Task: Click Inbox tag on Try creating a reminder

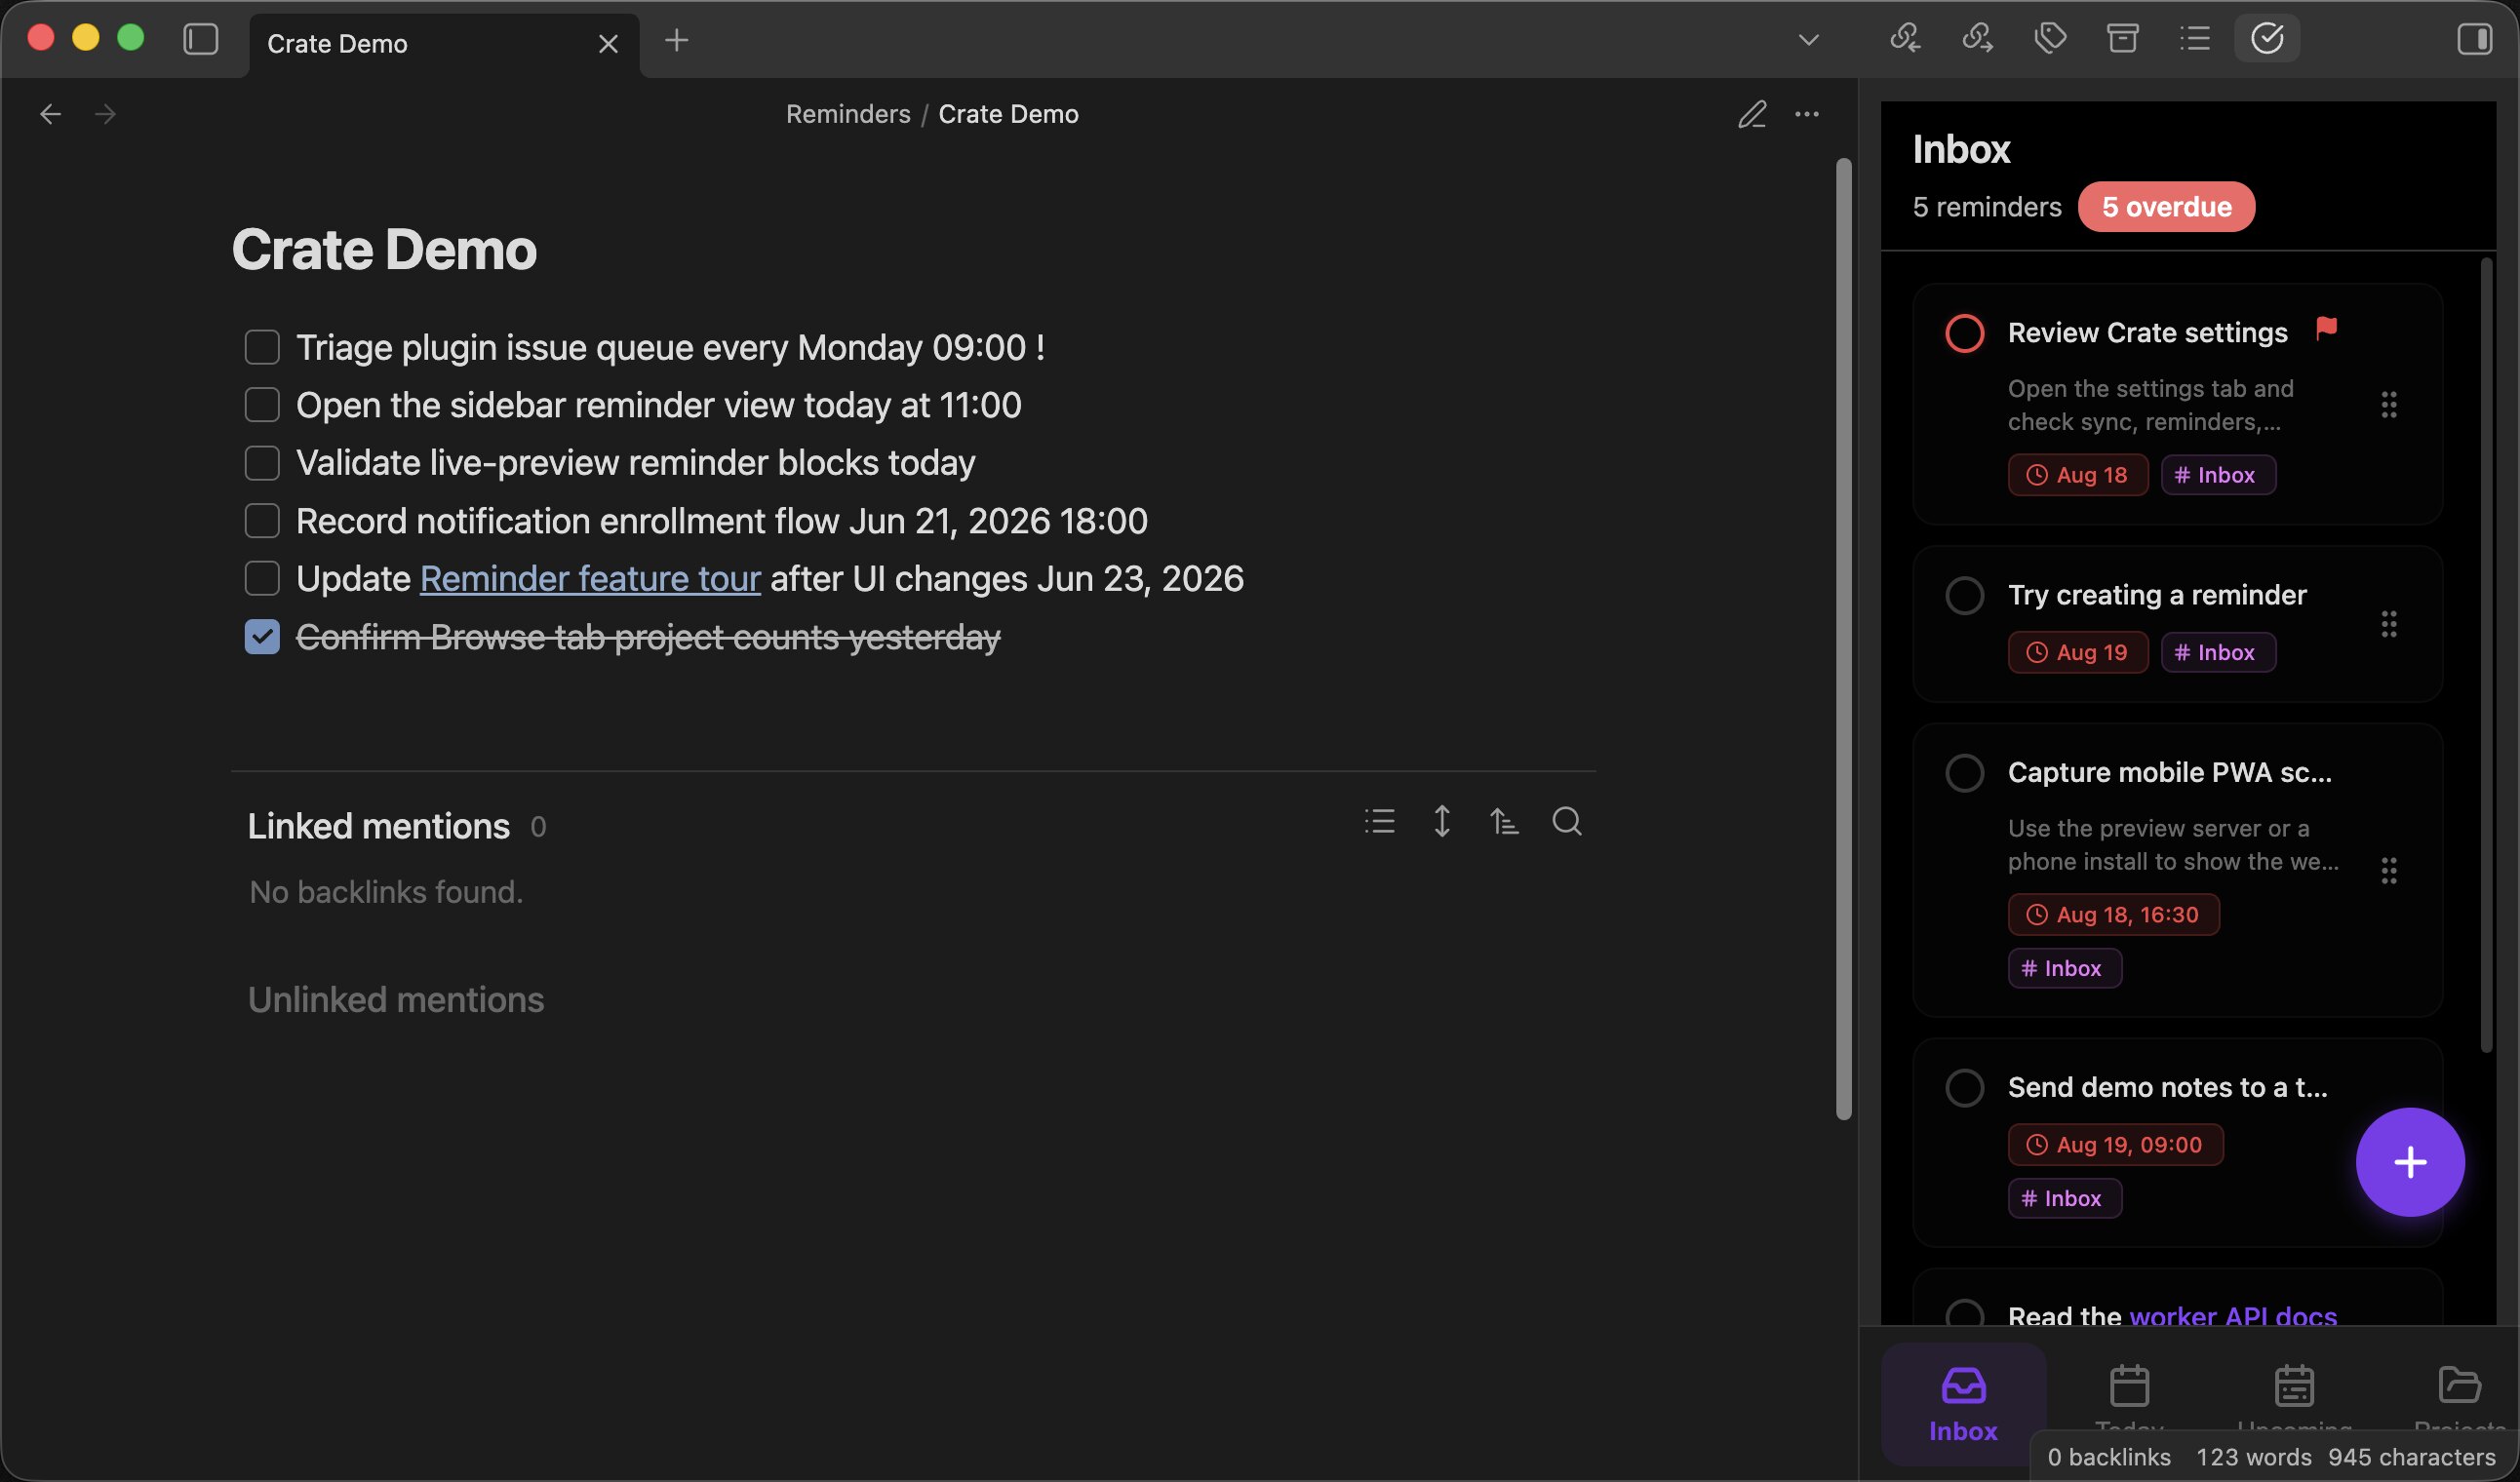Action: 2218,652
